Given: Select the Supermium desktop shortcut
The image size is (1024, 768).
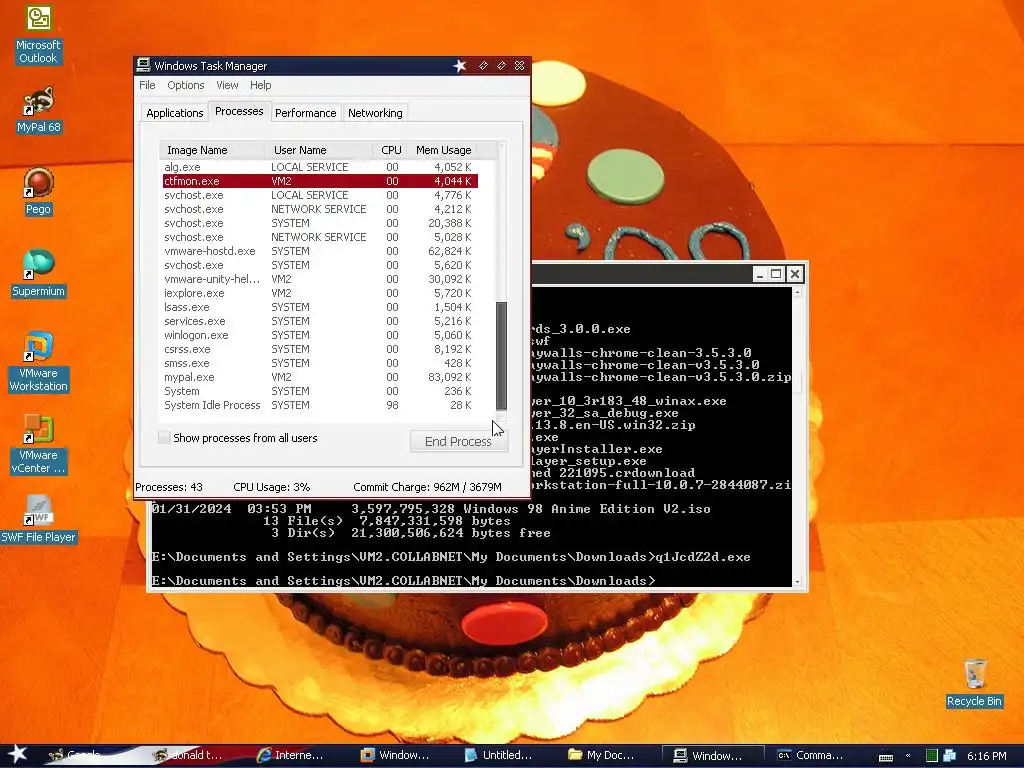Looking at the screenshot, I should pos(38,274).
